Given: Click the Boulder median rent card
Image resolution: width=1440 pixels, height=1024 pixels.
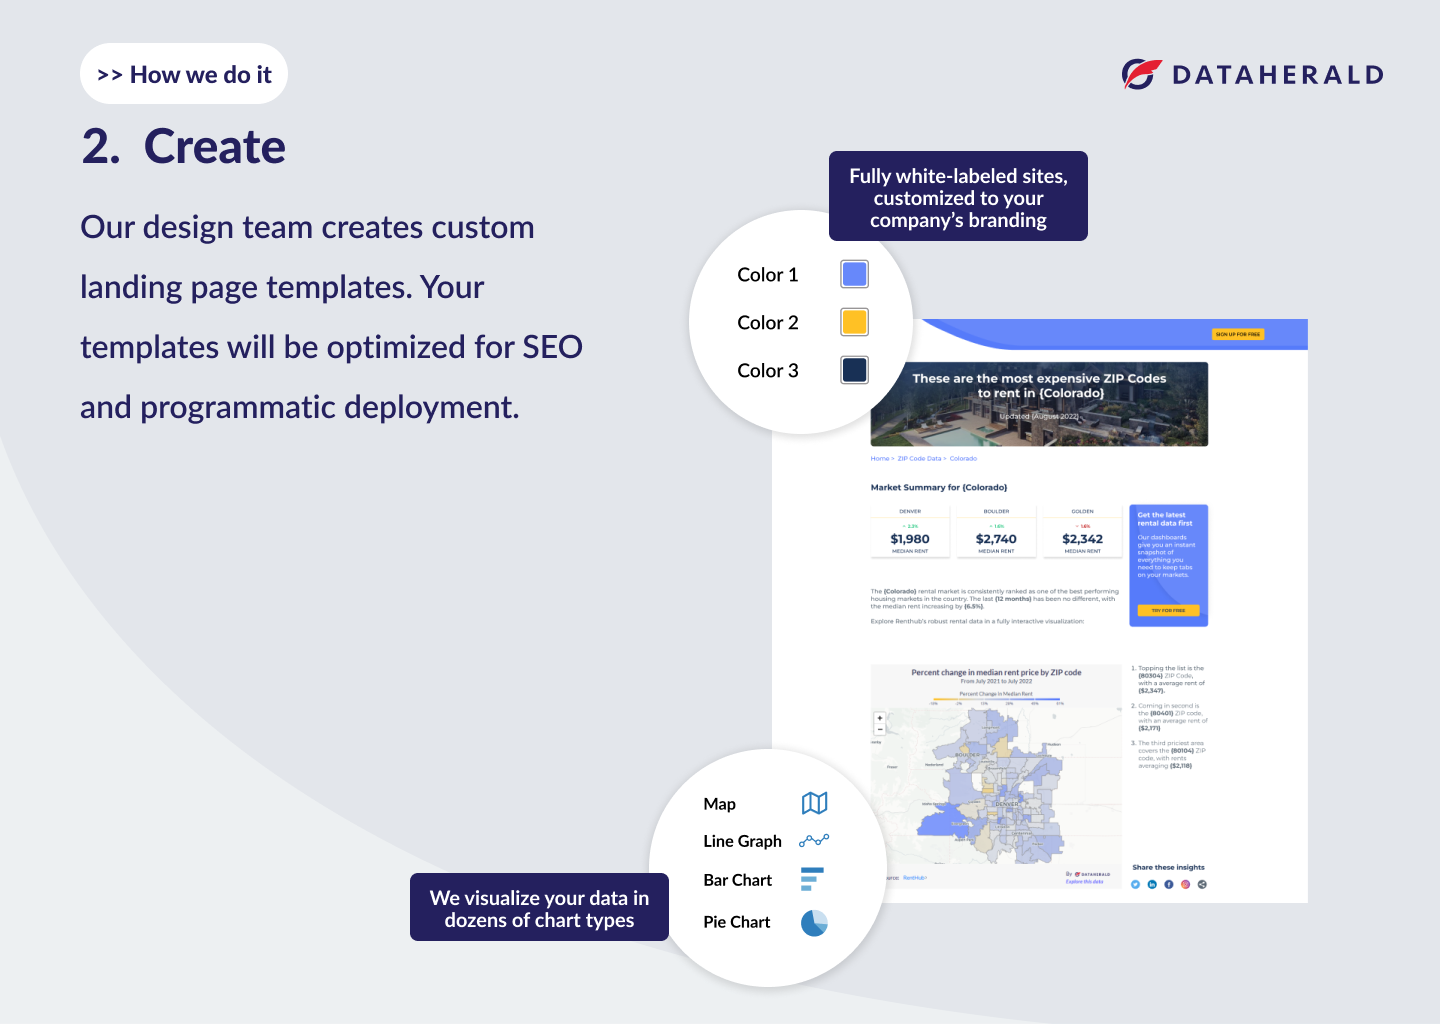Looking at the screenshot, I should pos(996,533).
